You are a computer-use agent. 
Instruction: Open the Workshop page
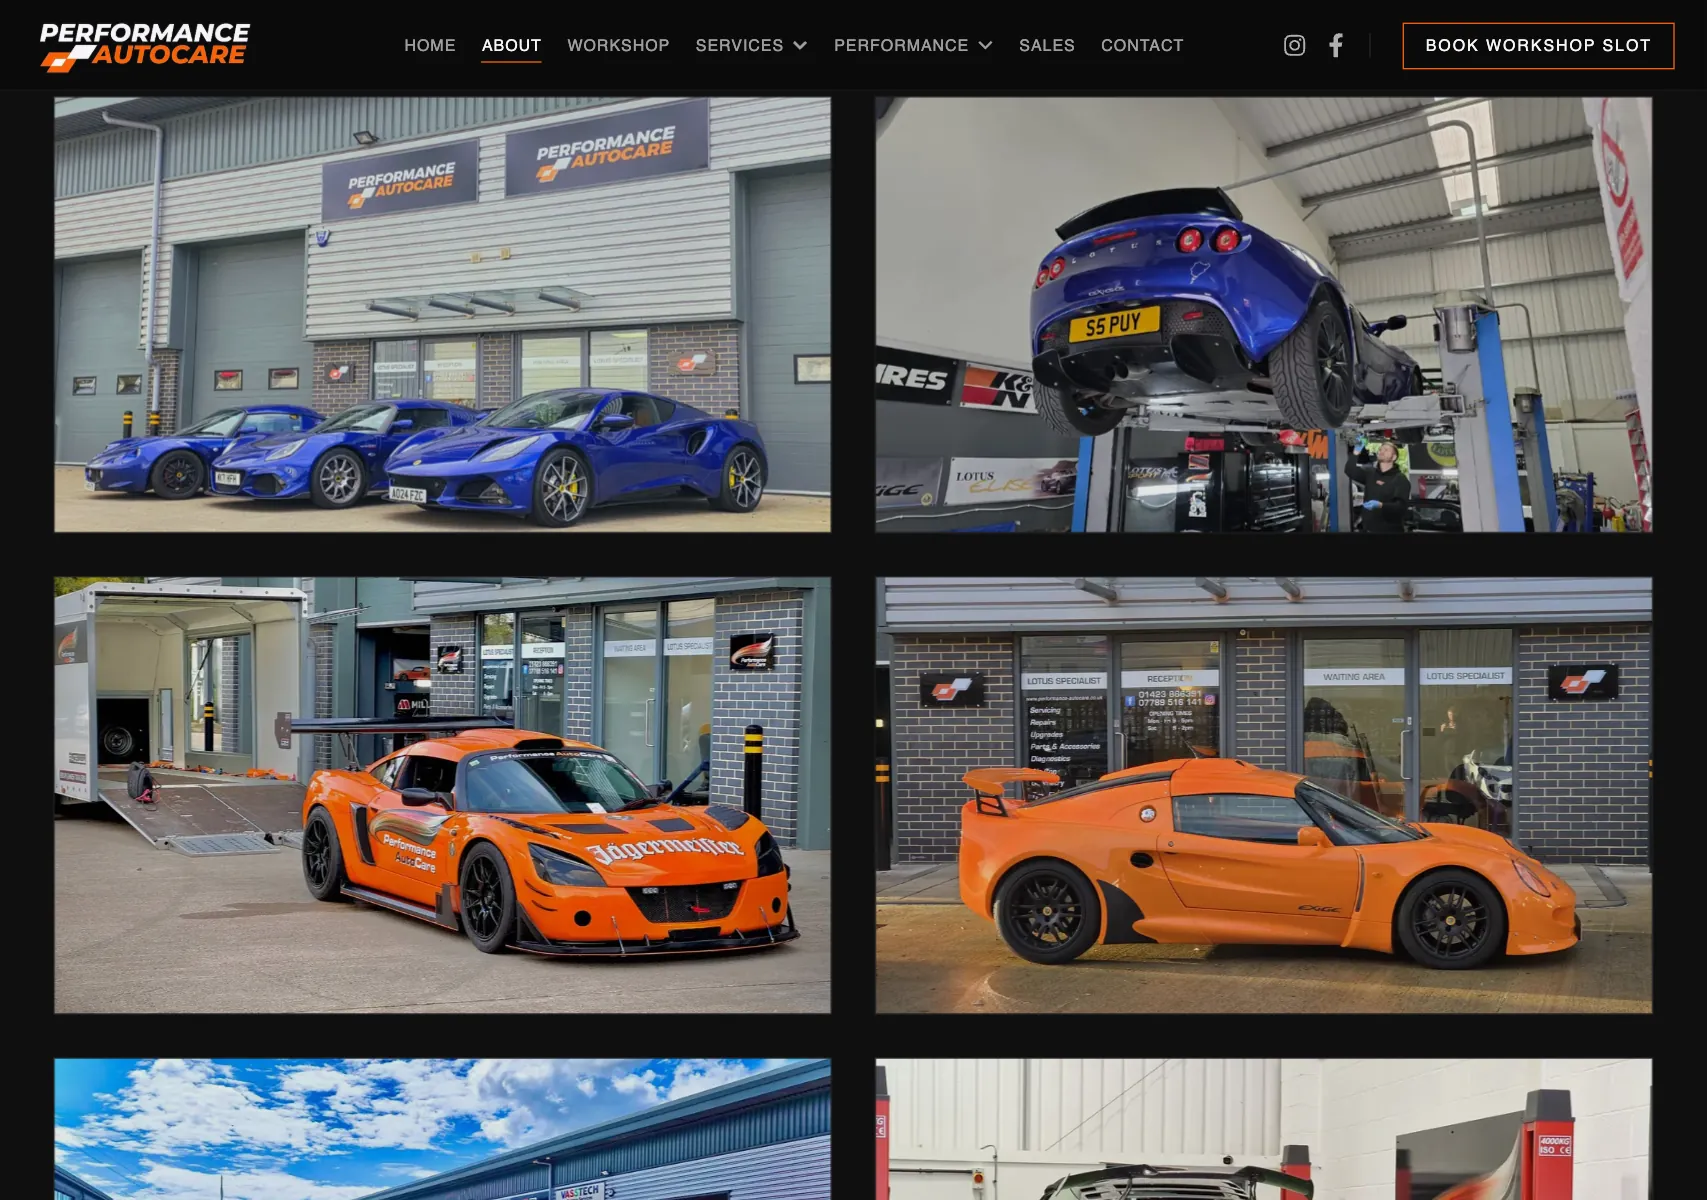tap(618, 45)
